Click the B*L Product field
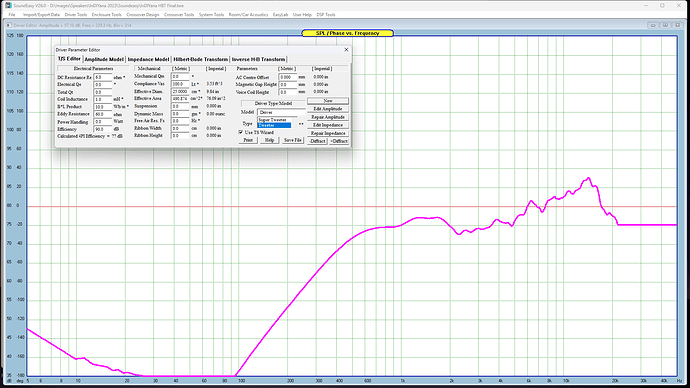 coord(103,107)
